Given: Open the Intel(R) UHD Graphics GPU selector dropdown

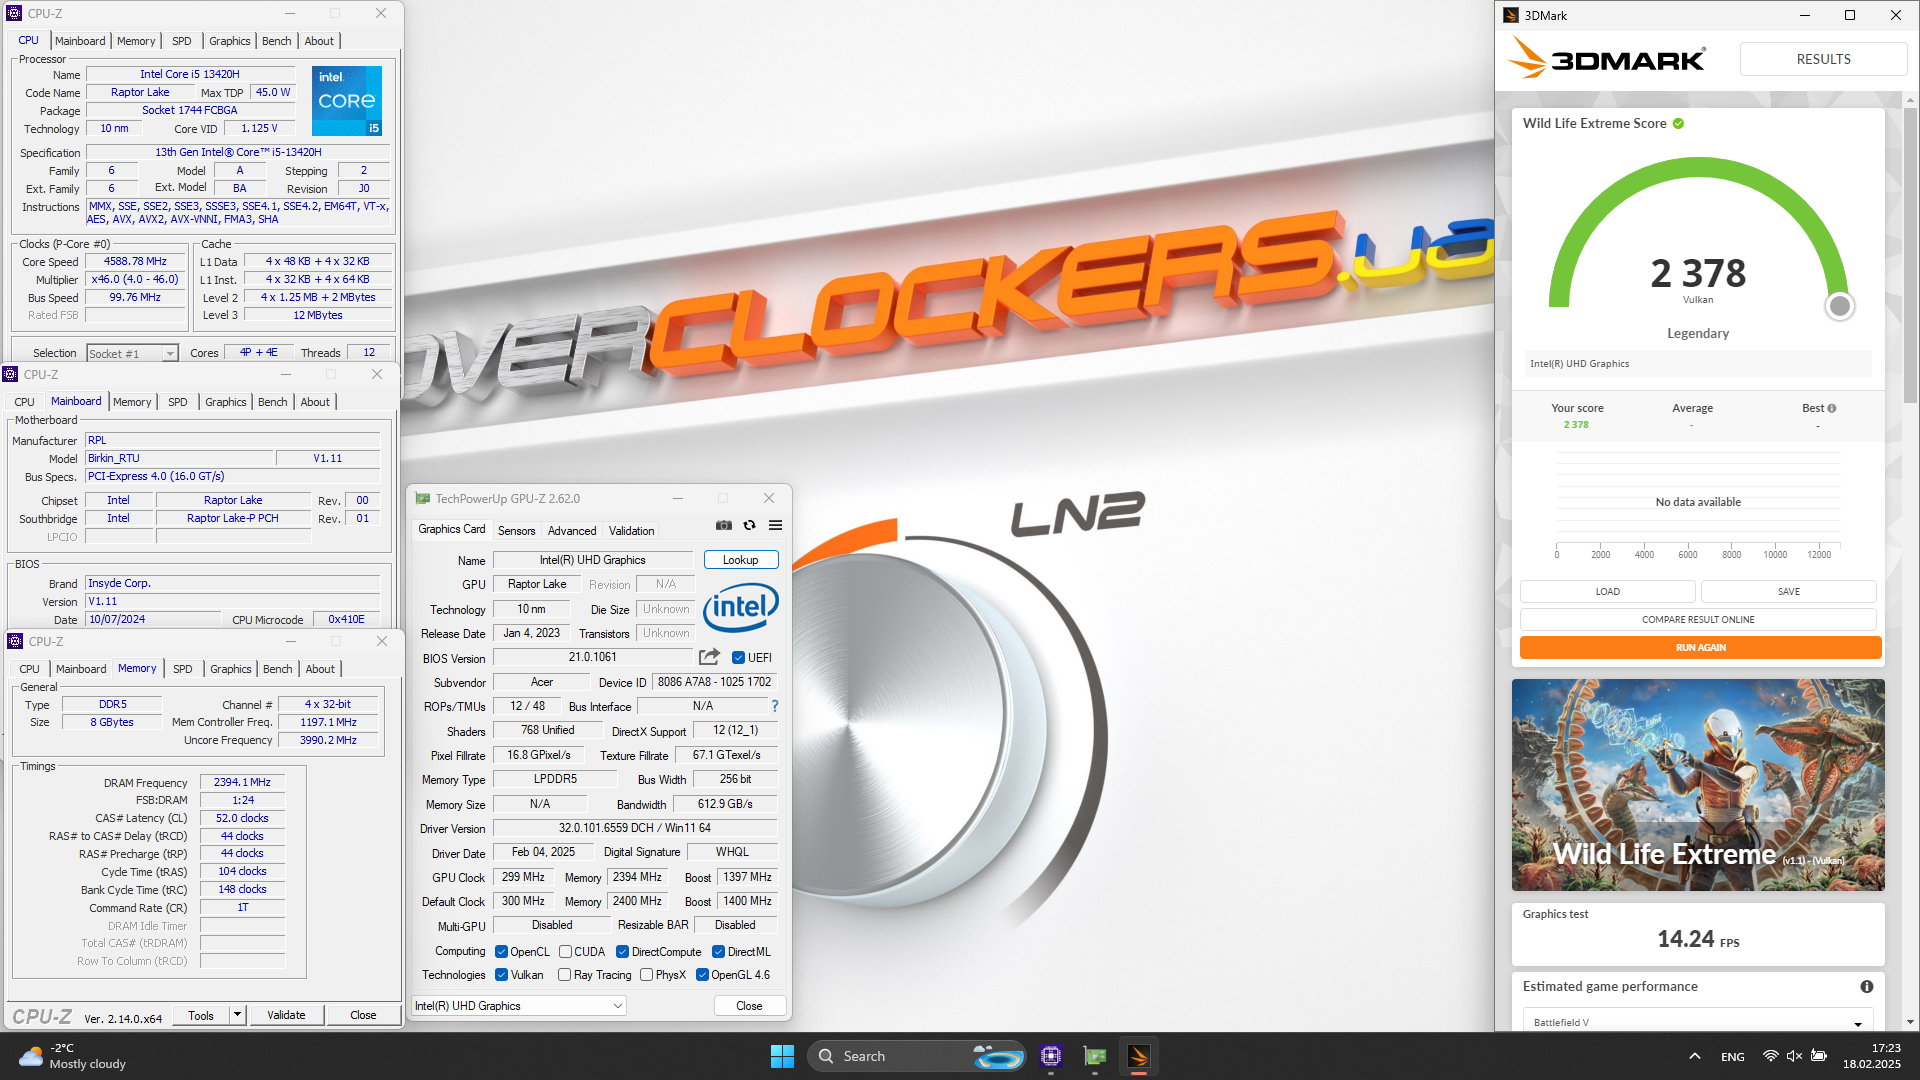Looking at the screenshot, I should click(x=519, y=1006).
